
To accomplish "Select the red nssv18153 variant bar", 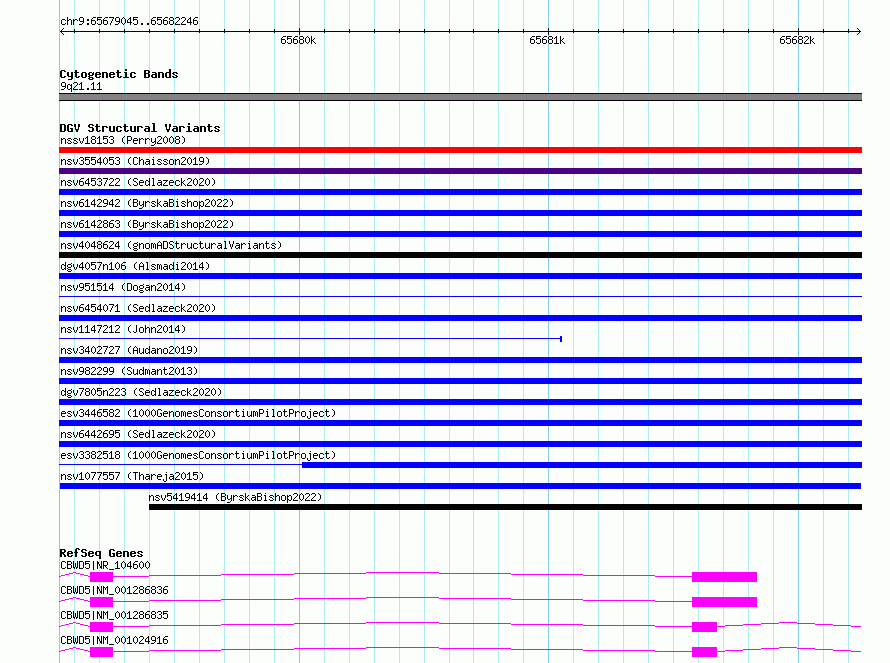I will (460, 150).
